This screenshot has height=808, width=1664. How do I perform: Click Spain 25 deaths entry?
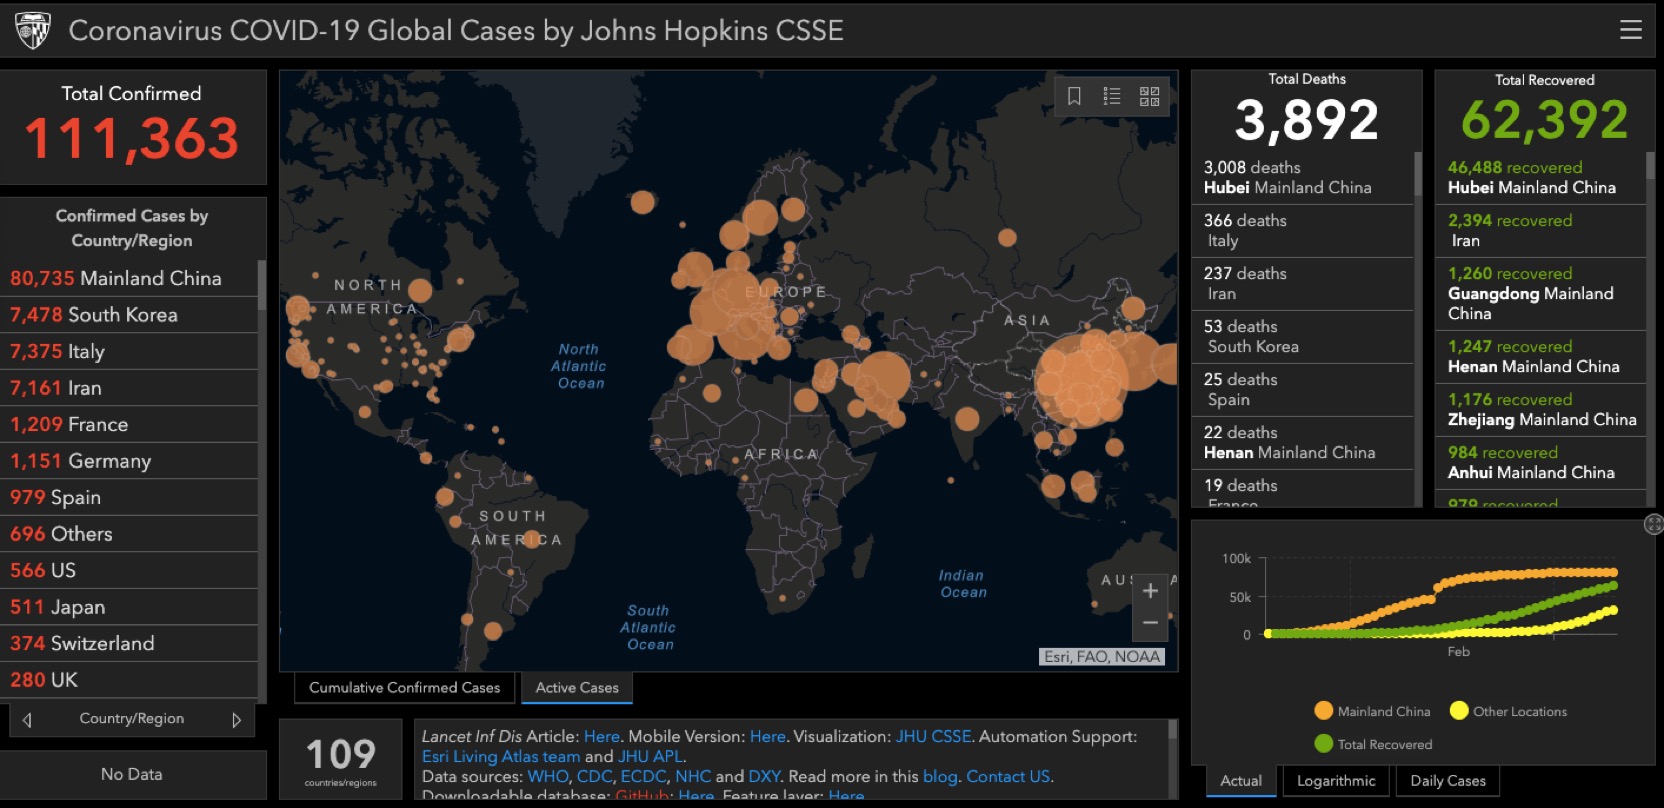coord(1303,390)
